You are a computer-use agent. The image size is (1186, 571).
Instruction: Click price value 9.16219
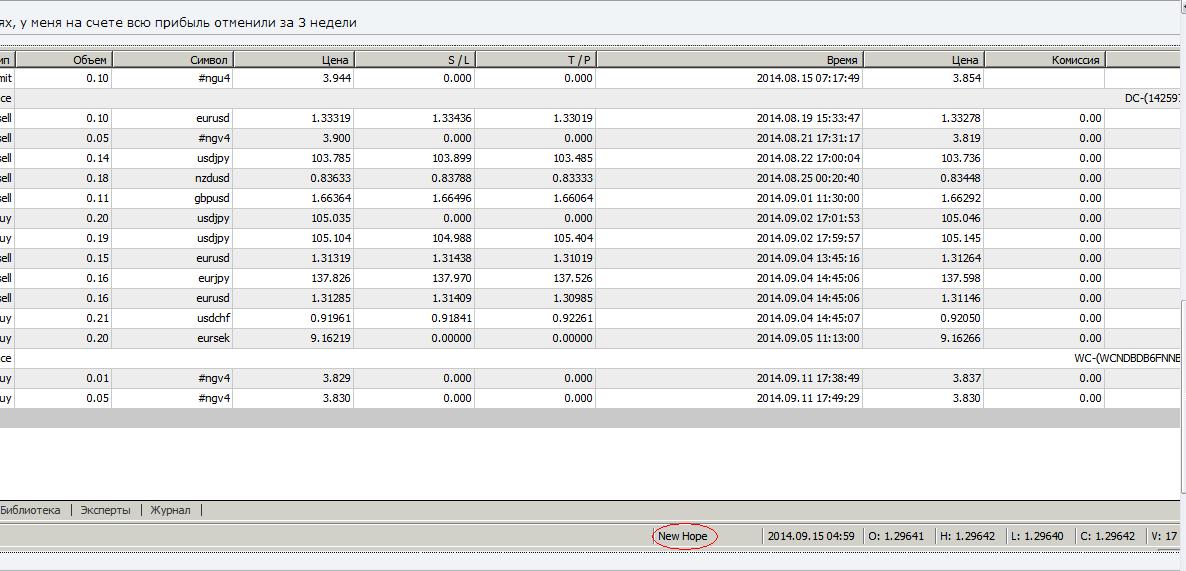pyautogui.click(x=331, y=338)
